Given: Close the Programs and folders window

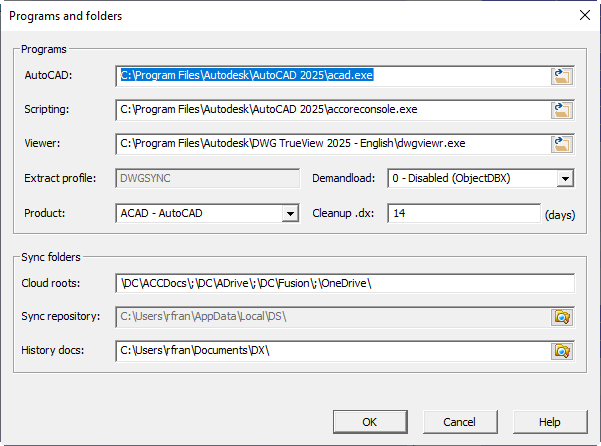Looking at the screenshot, I should [x=585, y=15].
